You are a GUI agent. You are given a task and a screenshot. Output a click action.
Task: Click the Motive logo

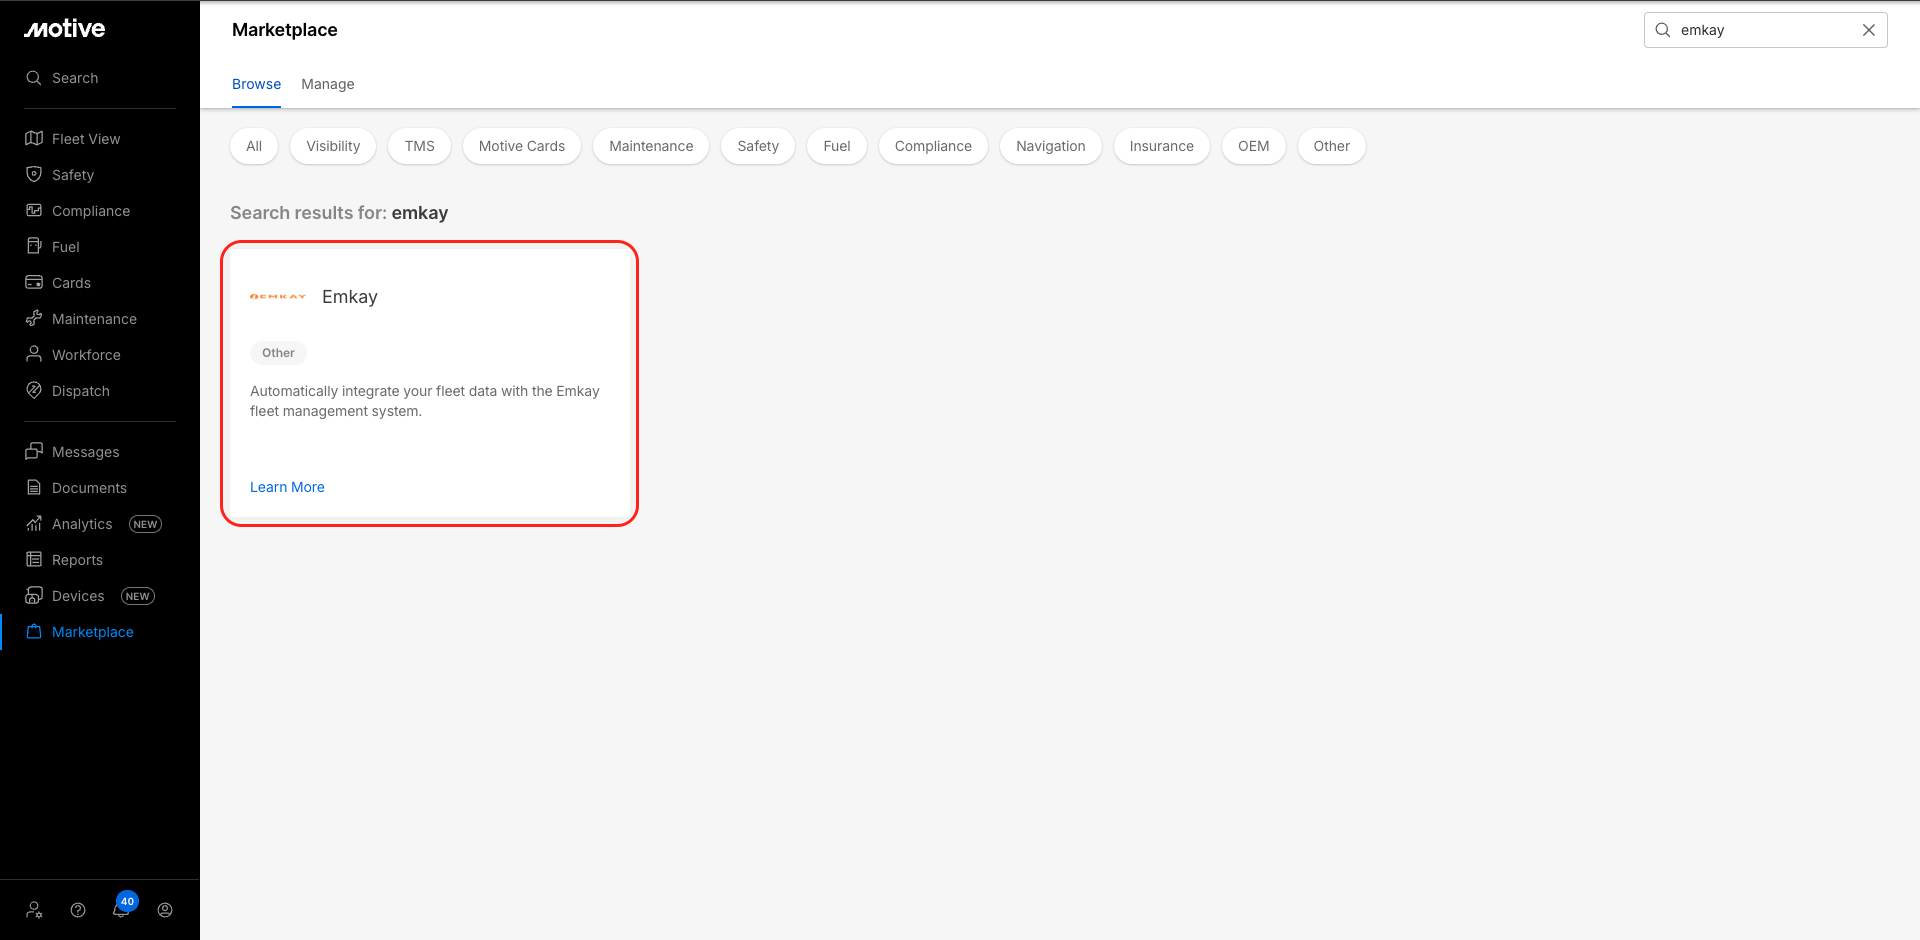point(65,29)
